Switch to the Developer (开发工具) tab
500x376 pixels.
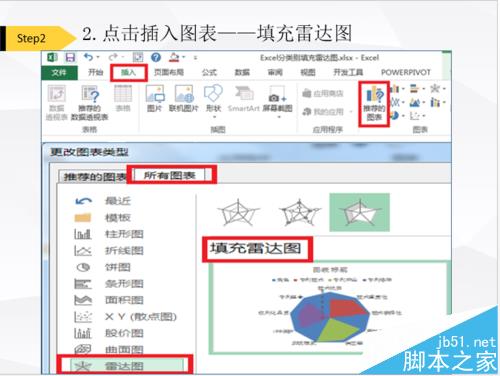(348, 72)
